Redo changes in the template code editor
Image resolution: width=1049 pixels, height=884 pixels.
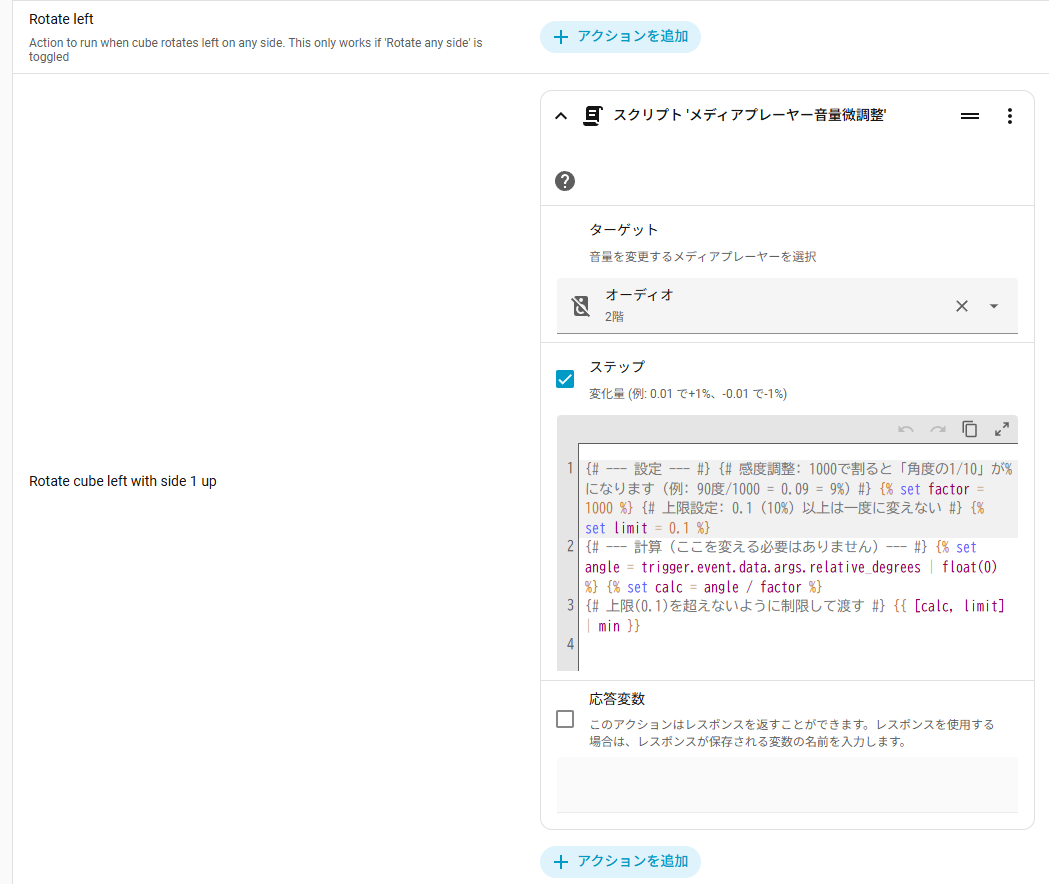(x=937, y=429)
